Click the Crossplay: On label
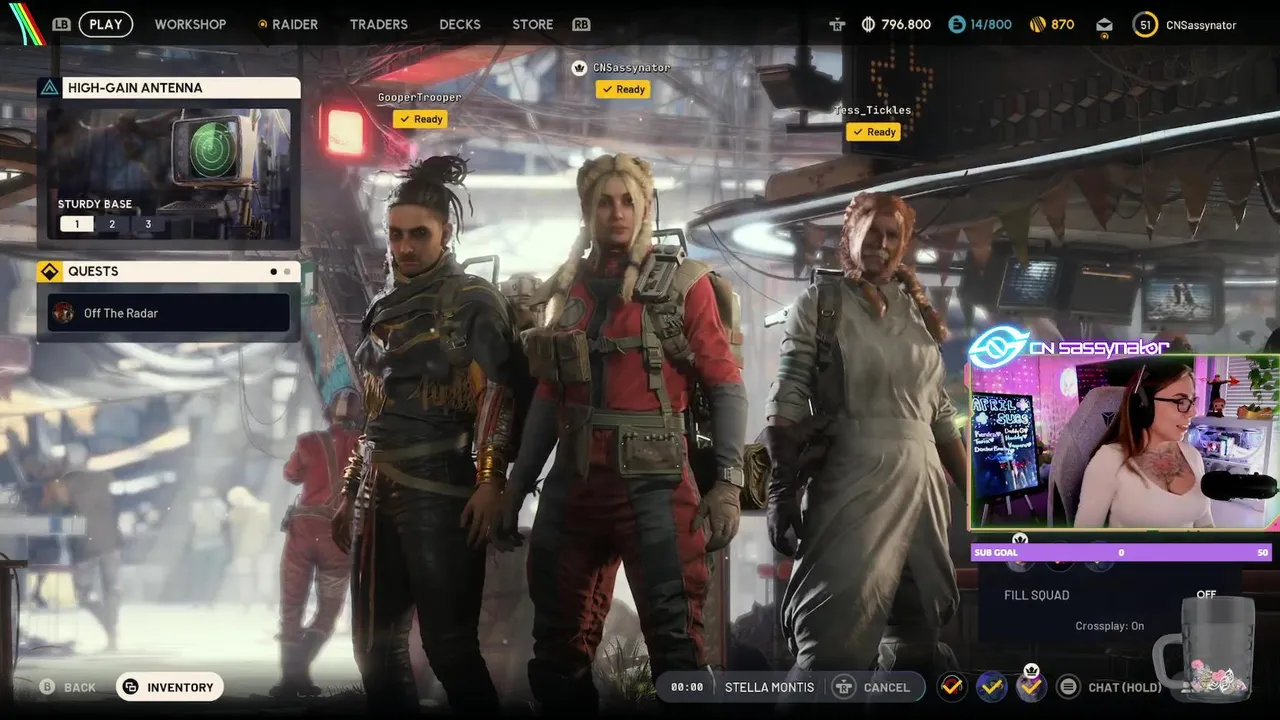Screen dimensions: 1280x720 tap(1110, 626)
